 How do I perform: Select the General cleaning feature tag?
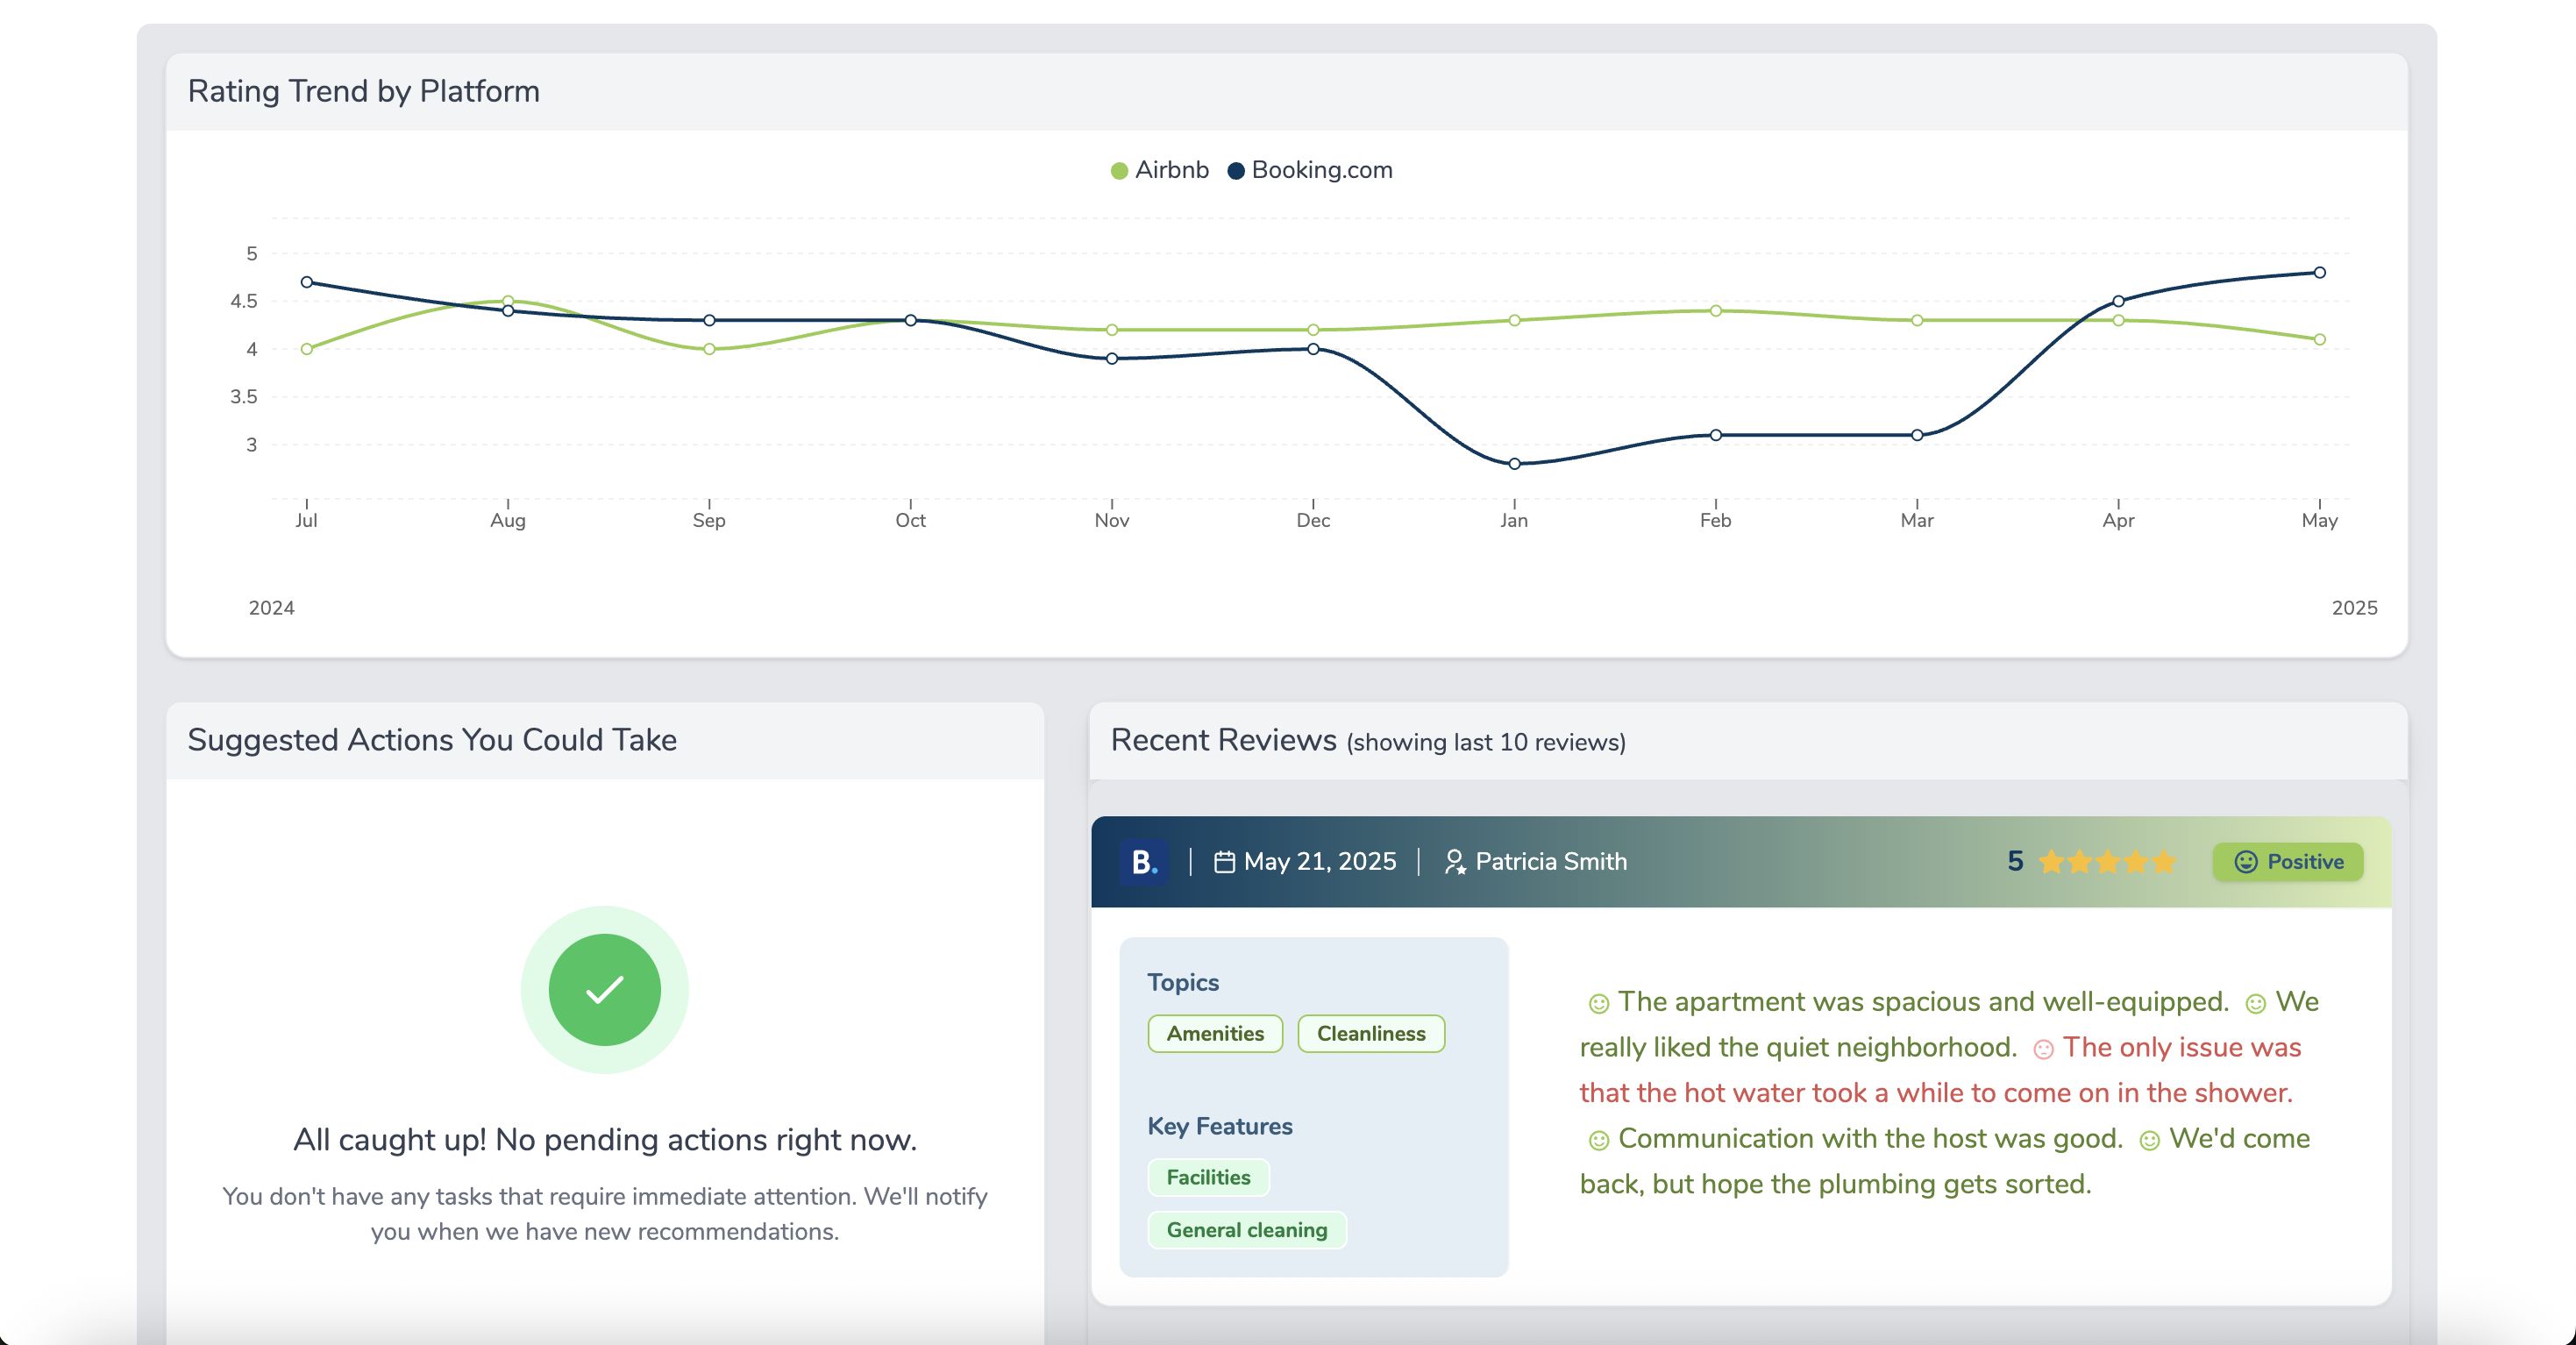1246,1230
